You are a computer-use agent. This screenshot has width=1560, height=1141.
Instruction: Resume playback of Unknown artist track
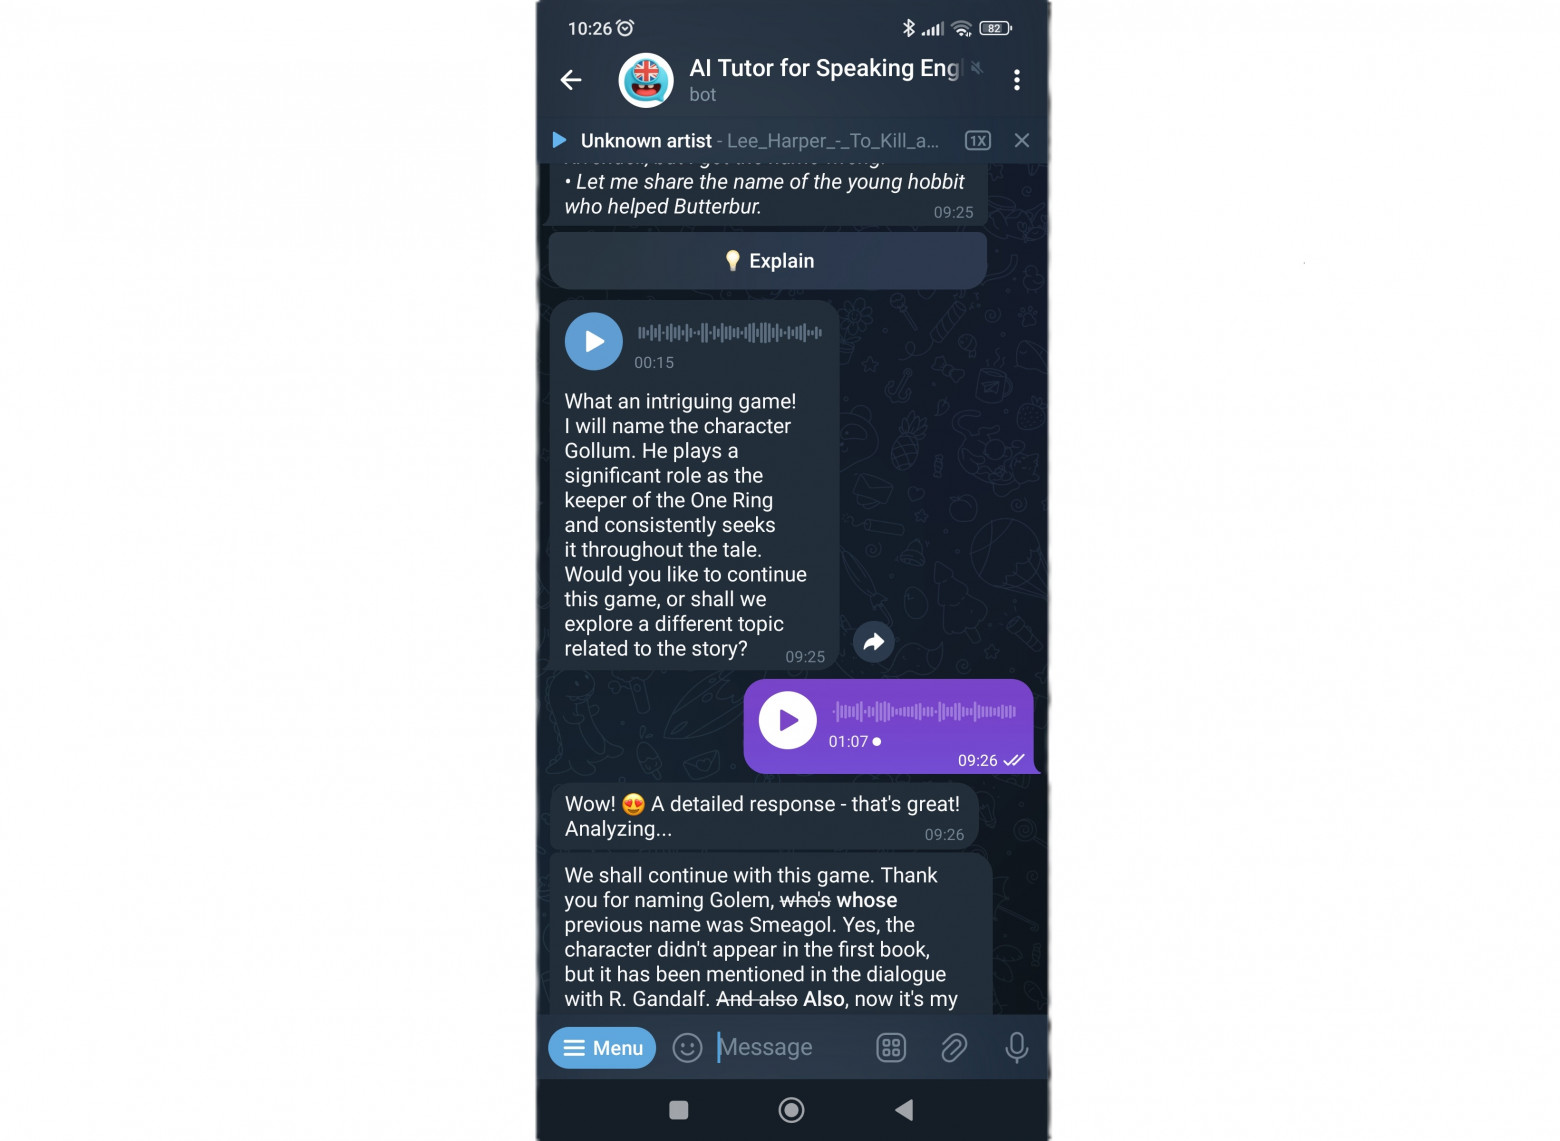point(560,140)
